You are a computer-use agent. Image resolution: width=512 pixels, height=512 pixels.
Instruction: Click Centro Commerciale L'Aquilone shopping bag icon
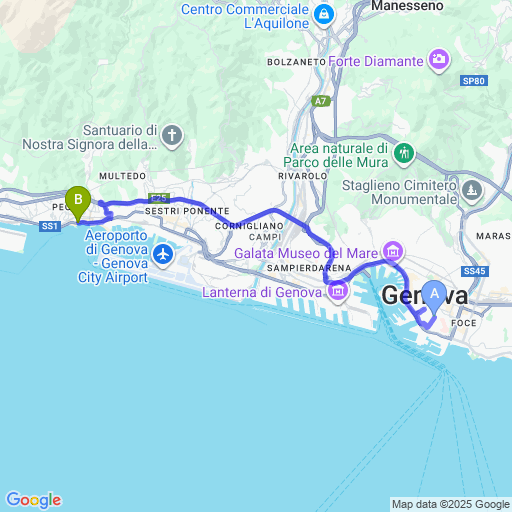point(324,15)
